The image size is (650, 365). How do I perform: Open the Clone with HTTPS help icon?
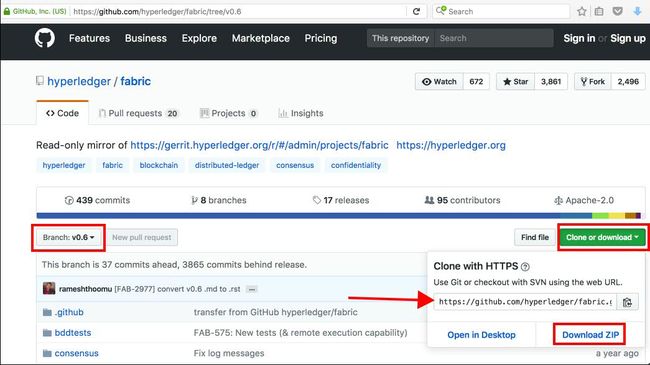pyautogui.click(x=525, y=267)
